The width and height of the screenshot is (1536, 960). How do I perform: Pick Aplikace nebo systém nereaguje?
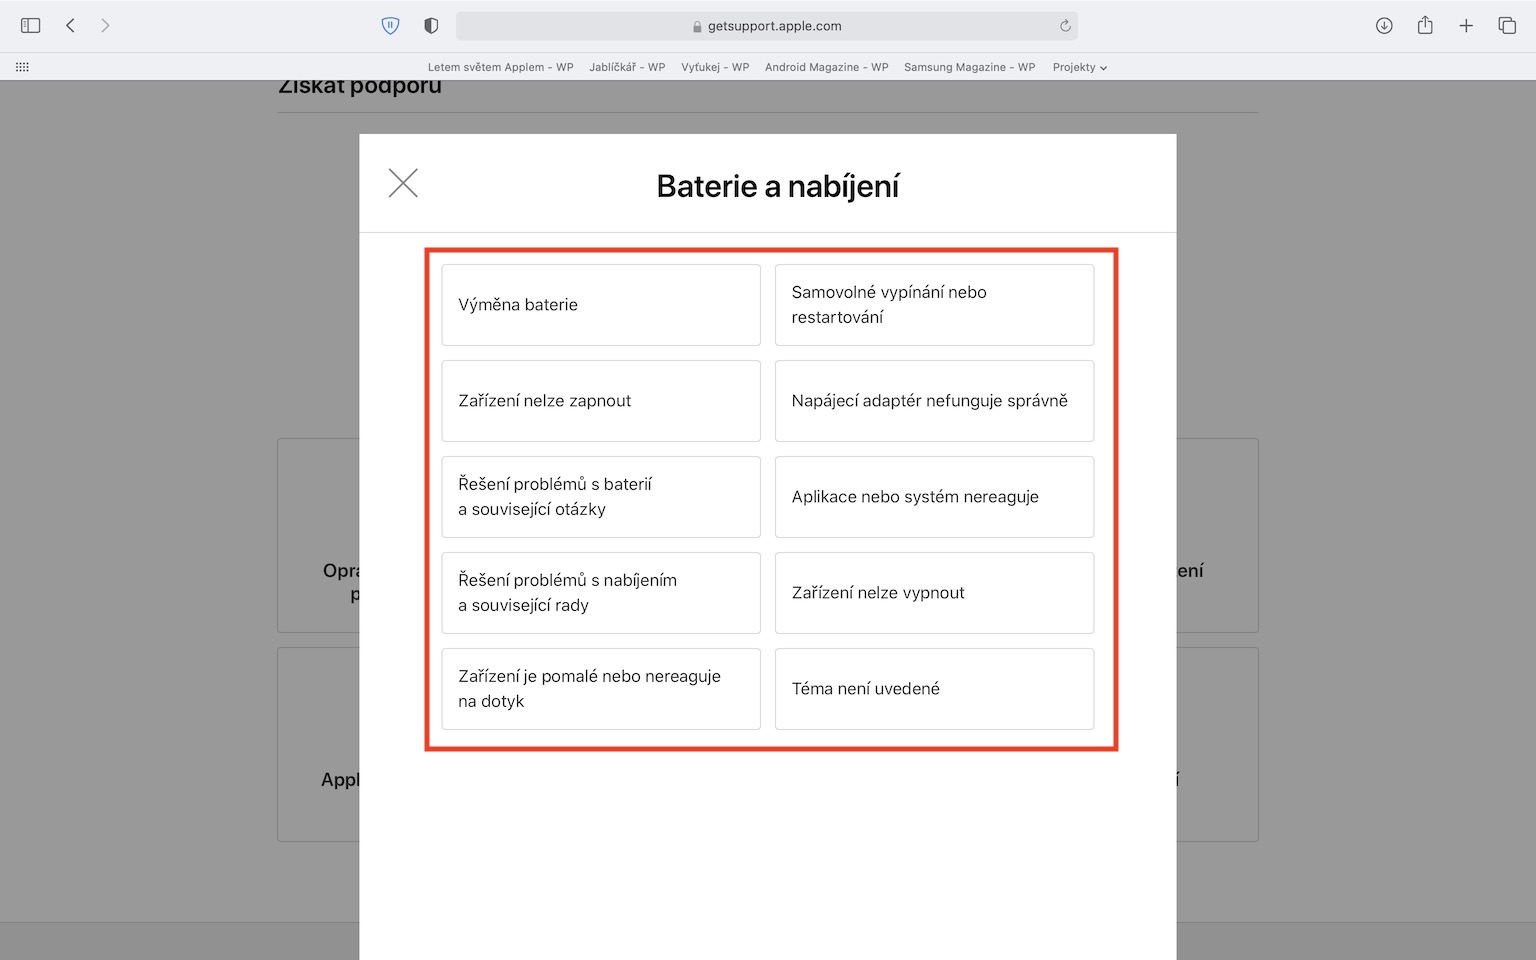934,497
